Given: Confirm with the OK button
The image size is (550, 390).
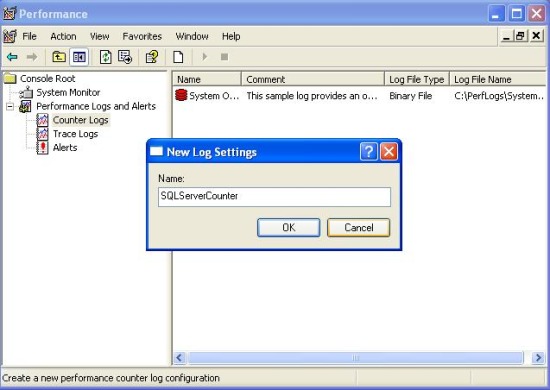Looking at the screenshot, I should pos(289,228).
